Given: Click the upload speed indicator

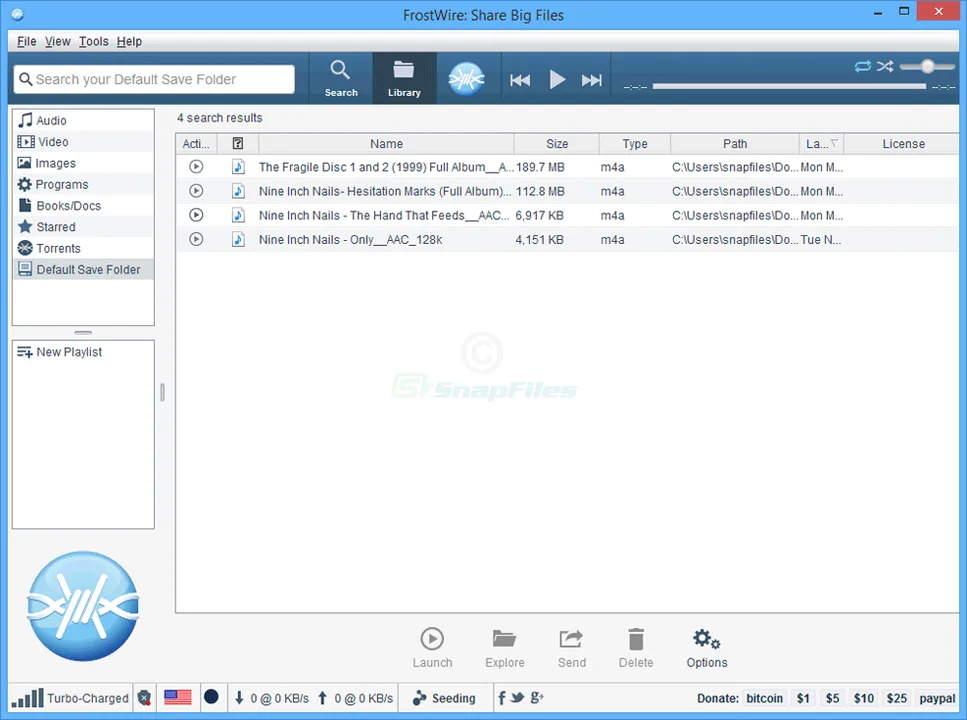Looking at the screenshot, I should tap(355, 698).
